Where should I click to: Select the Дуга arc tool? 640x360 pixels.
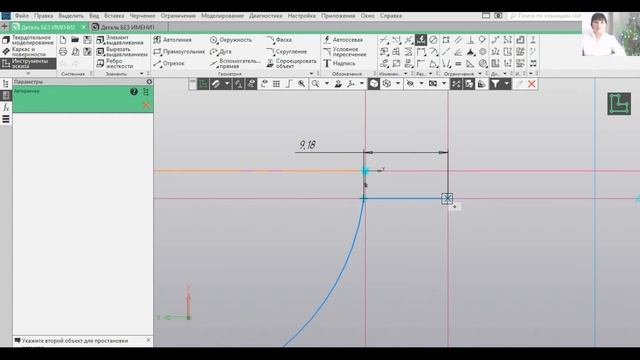click(221, 52)
